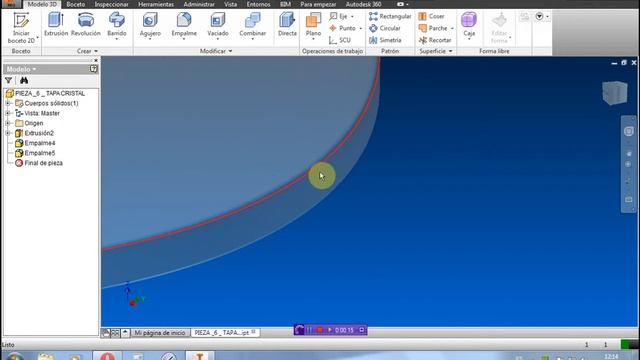Choose the Simetría mirror tool
Viewport: 640px width, 360px height.
click(x=385, y=40)
